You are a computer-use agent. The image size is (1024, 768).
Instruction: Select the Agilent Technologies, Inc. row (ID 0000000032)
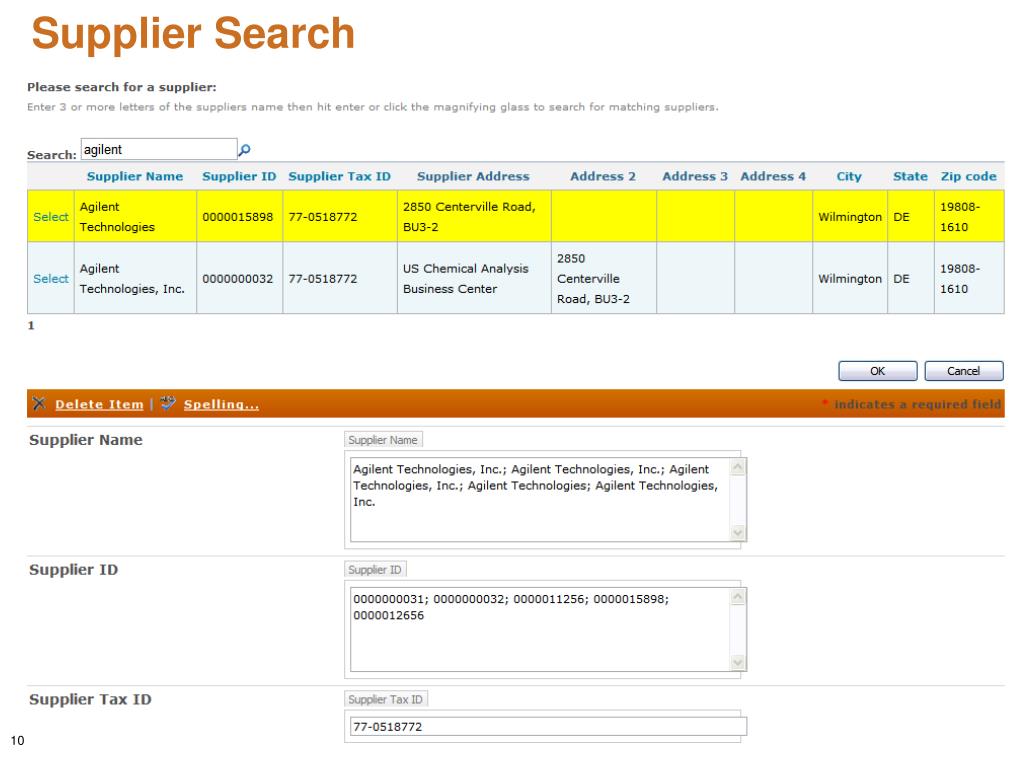click(x=50, y=279)
